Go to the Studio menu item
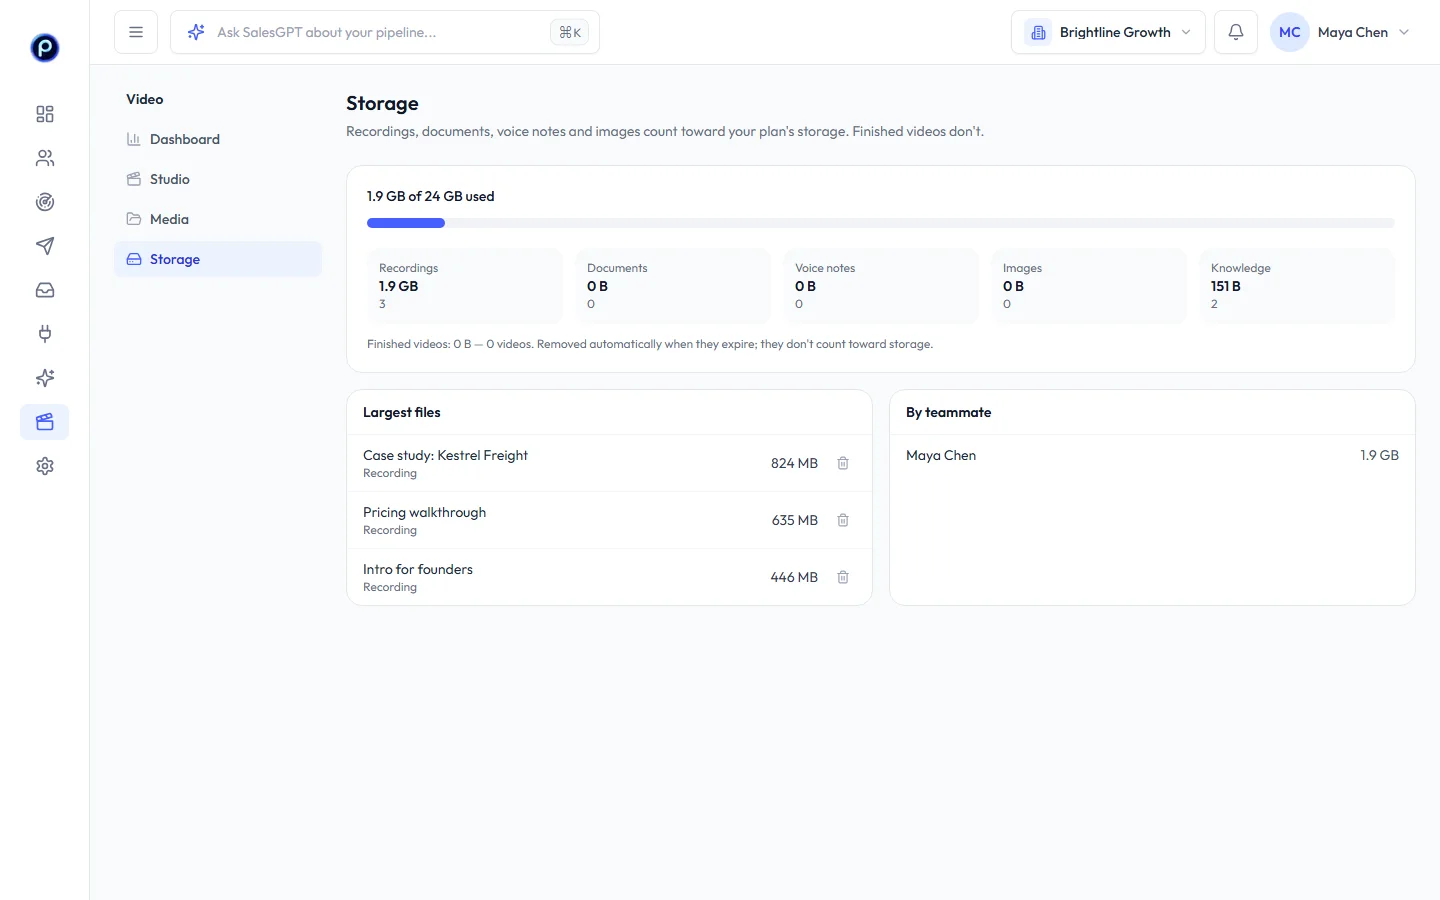1440x900 pixels. (218, 179)
